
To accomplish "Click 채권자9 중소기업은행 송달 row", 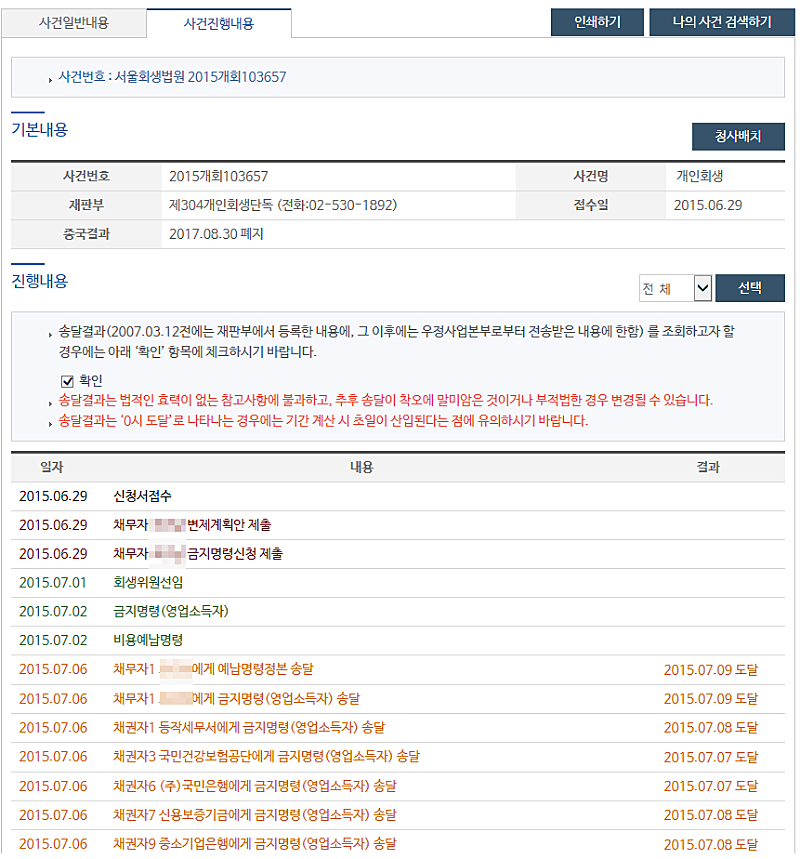I will click(398, 844).
